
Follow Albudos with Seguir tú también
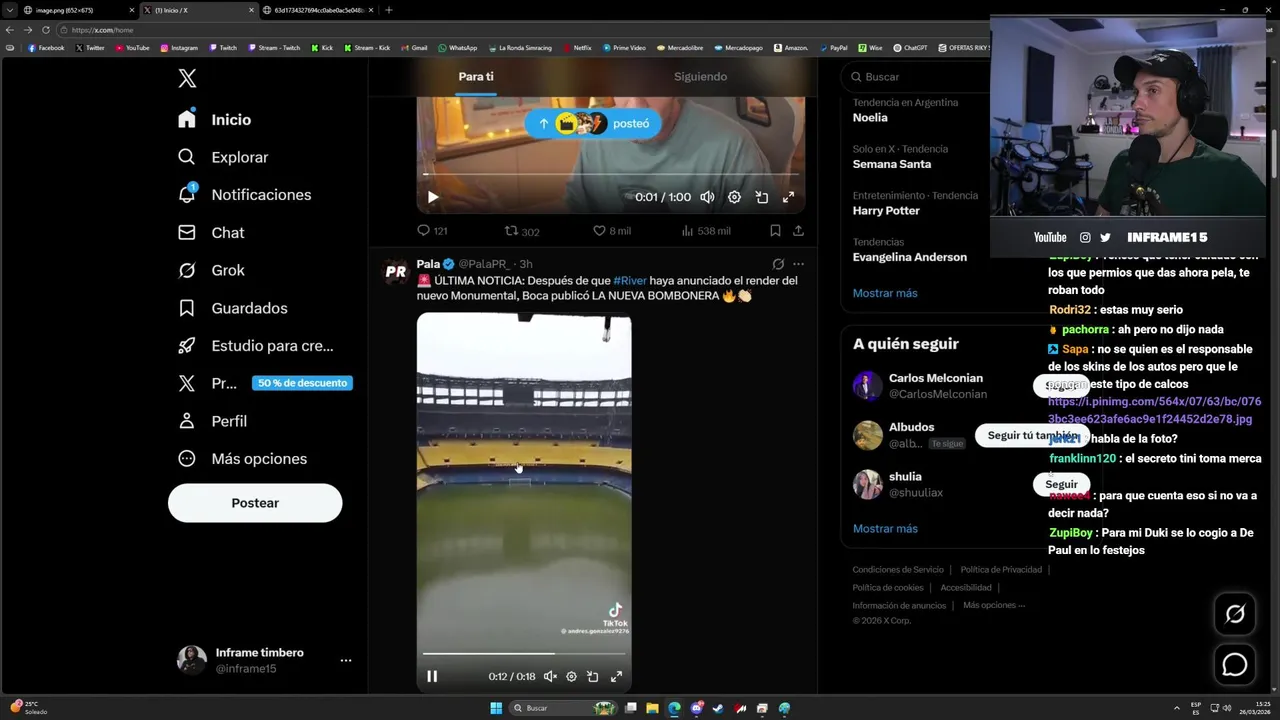point(1033,436)
